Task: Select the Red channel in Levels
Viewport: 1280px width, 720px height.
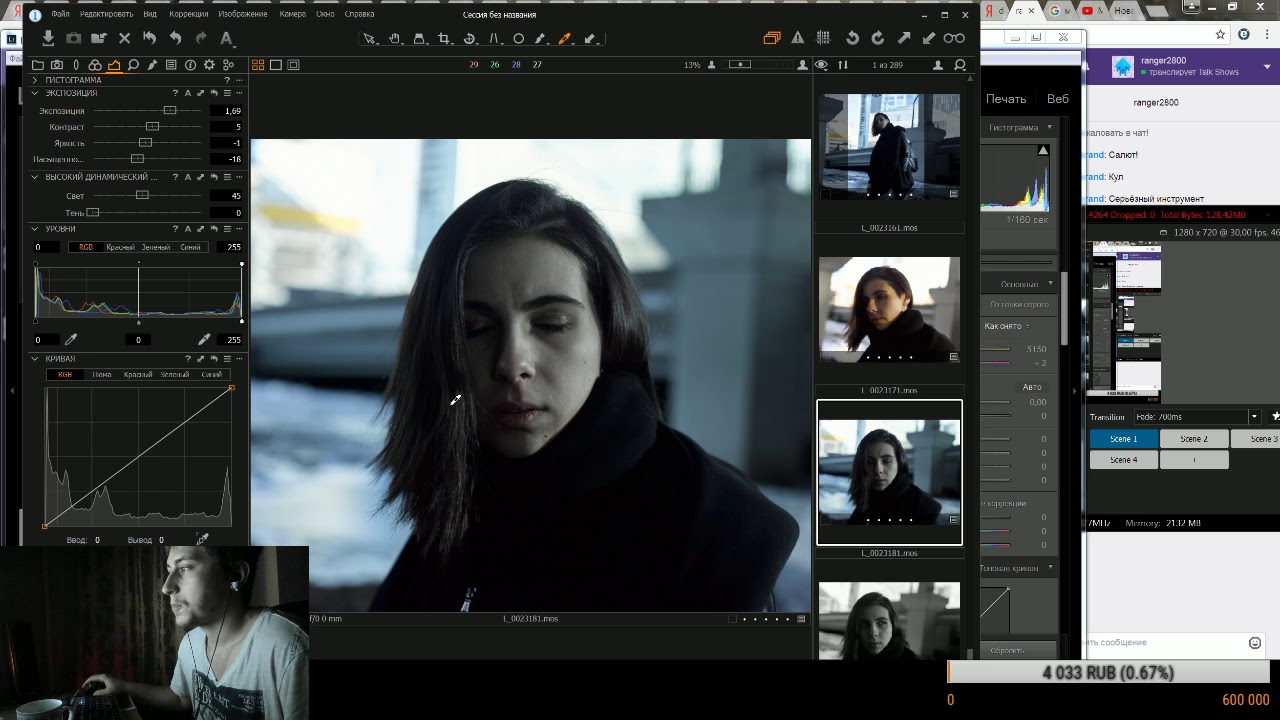Action: 120,247
